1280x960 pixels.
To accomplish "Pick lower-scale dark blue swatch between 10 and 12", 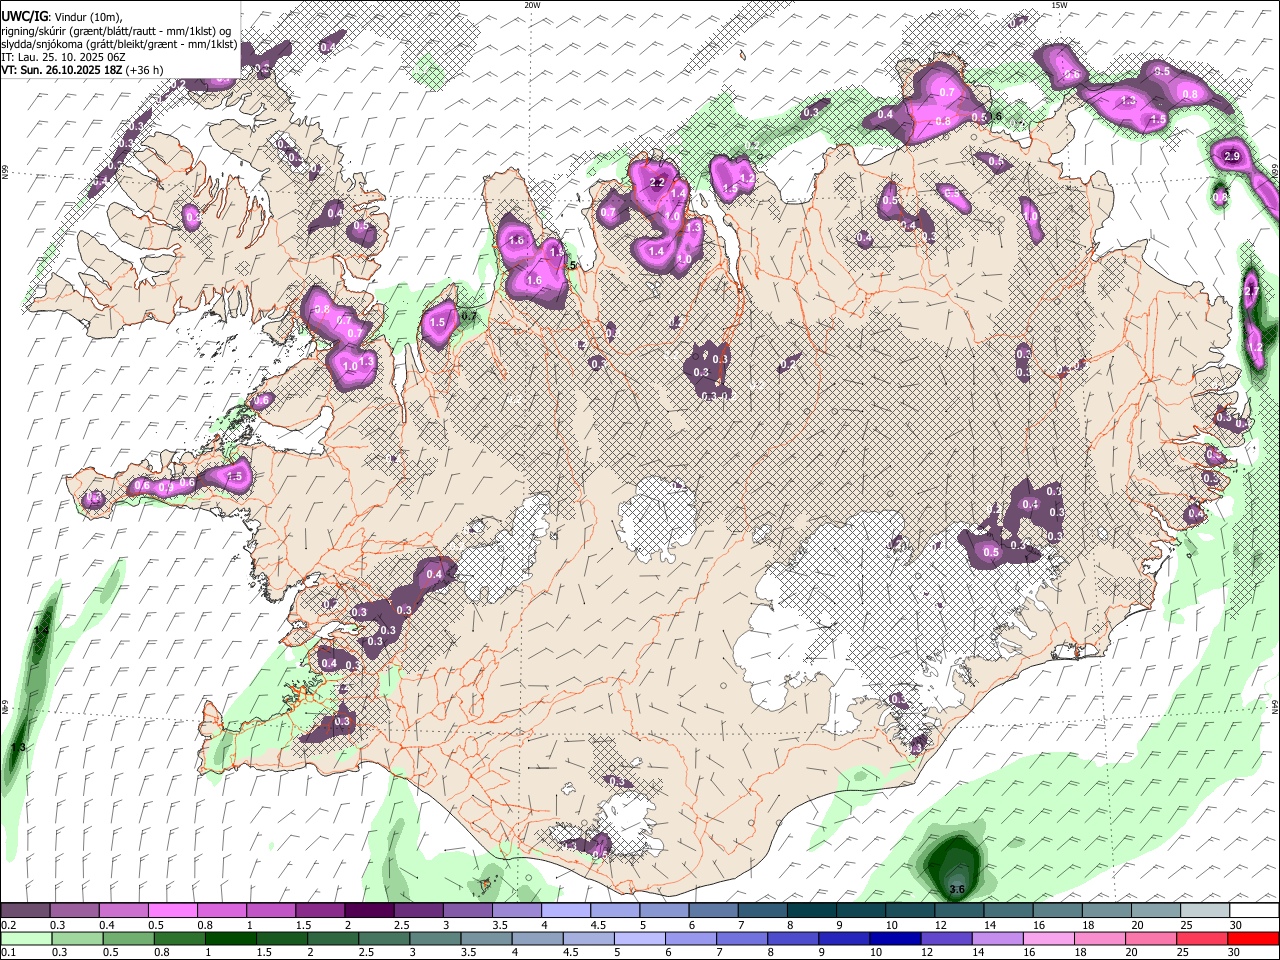I will 894,939.
